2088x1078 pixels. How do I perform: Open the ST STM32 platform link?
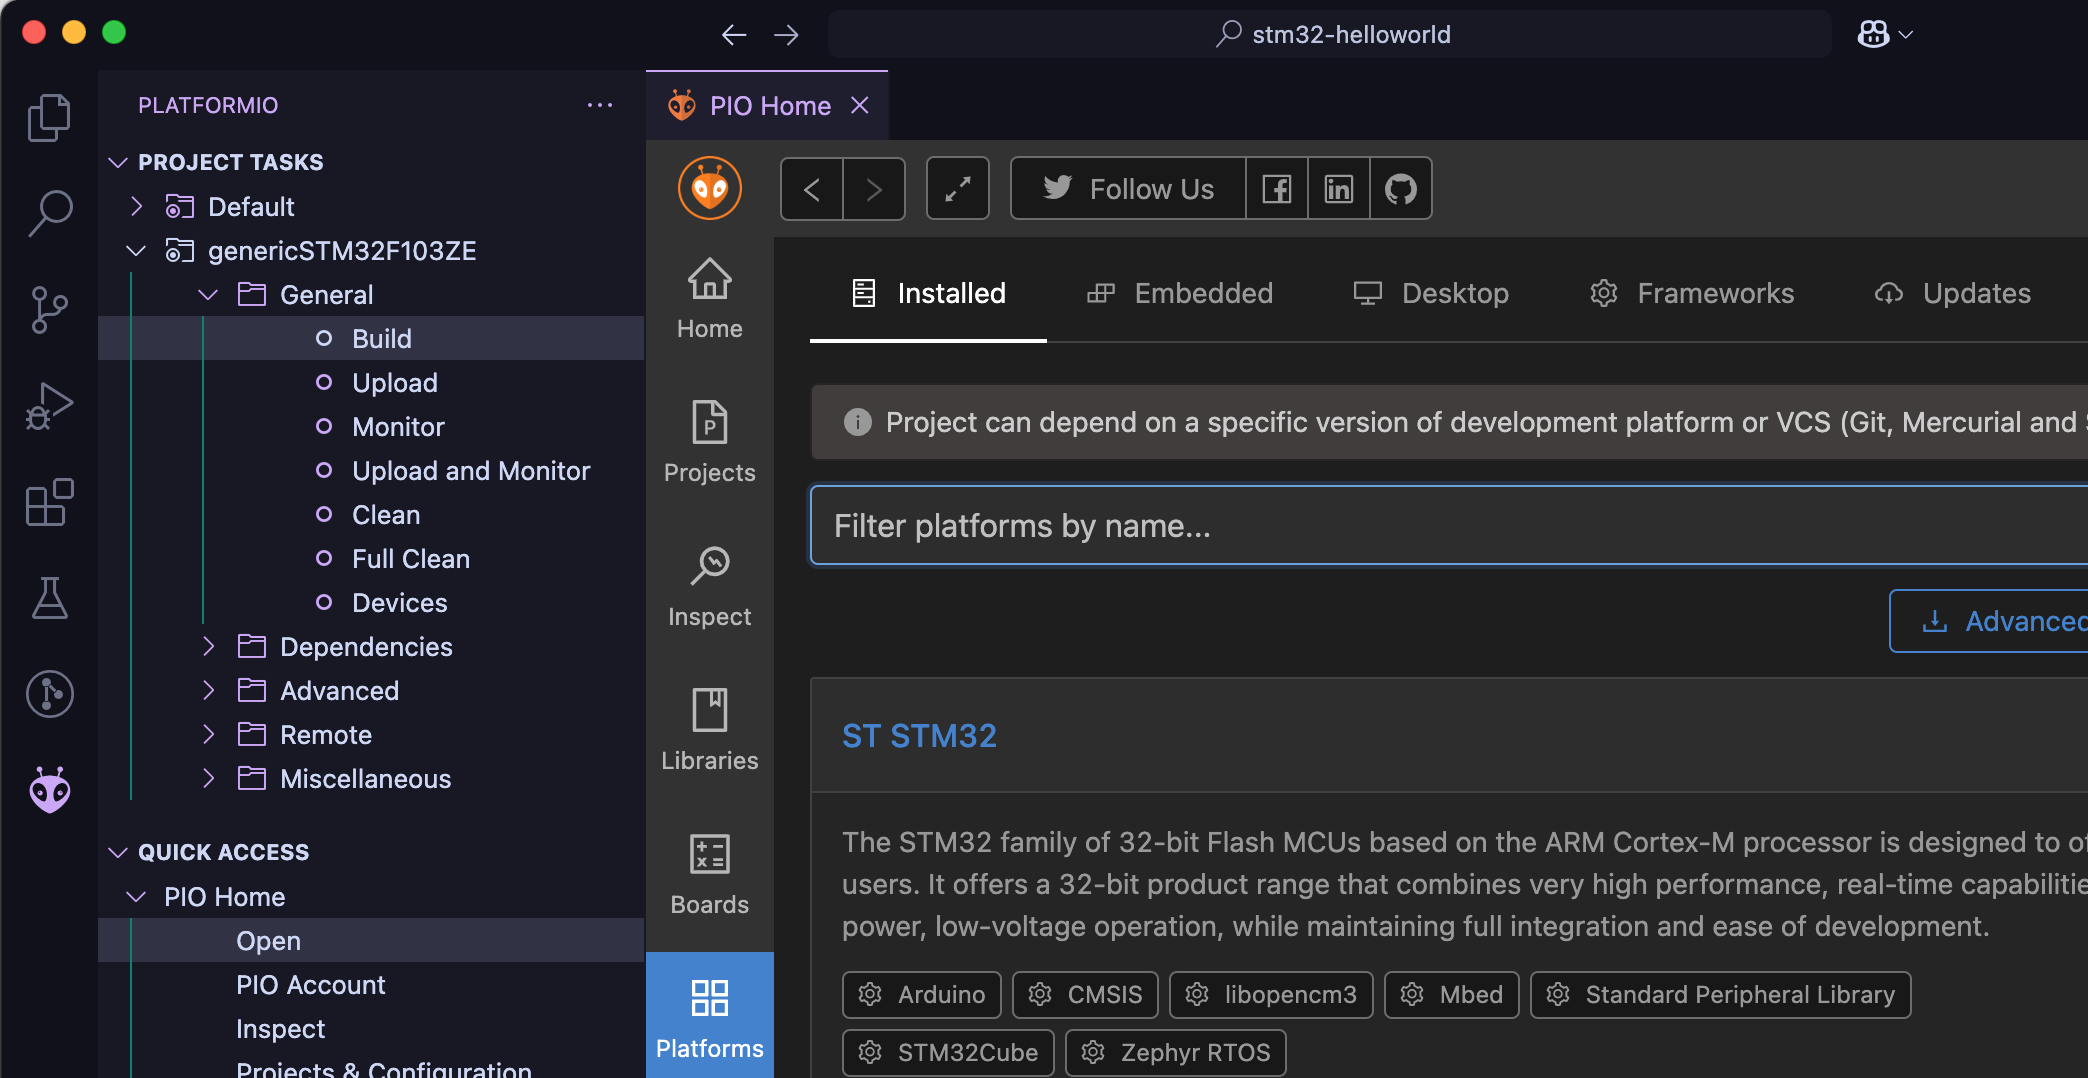click(x=919, y=736)
